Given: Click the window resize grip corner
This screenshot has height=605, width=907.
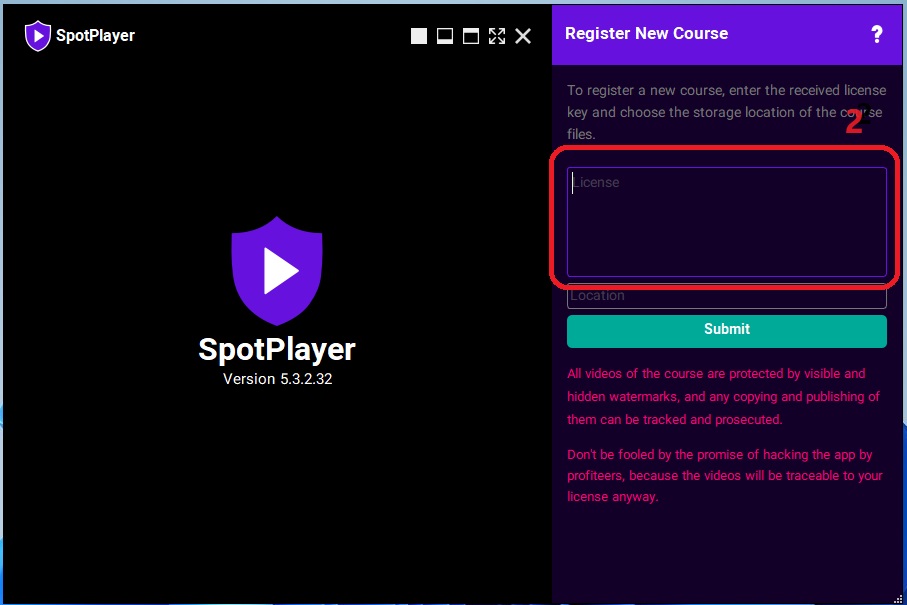Looking at the screenshot, I should 898,599.
